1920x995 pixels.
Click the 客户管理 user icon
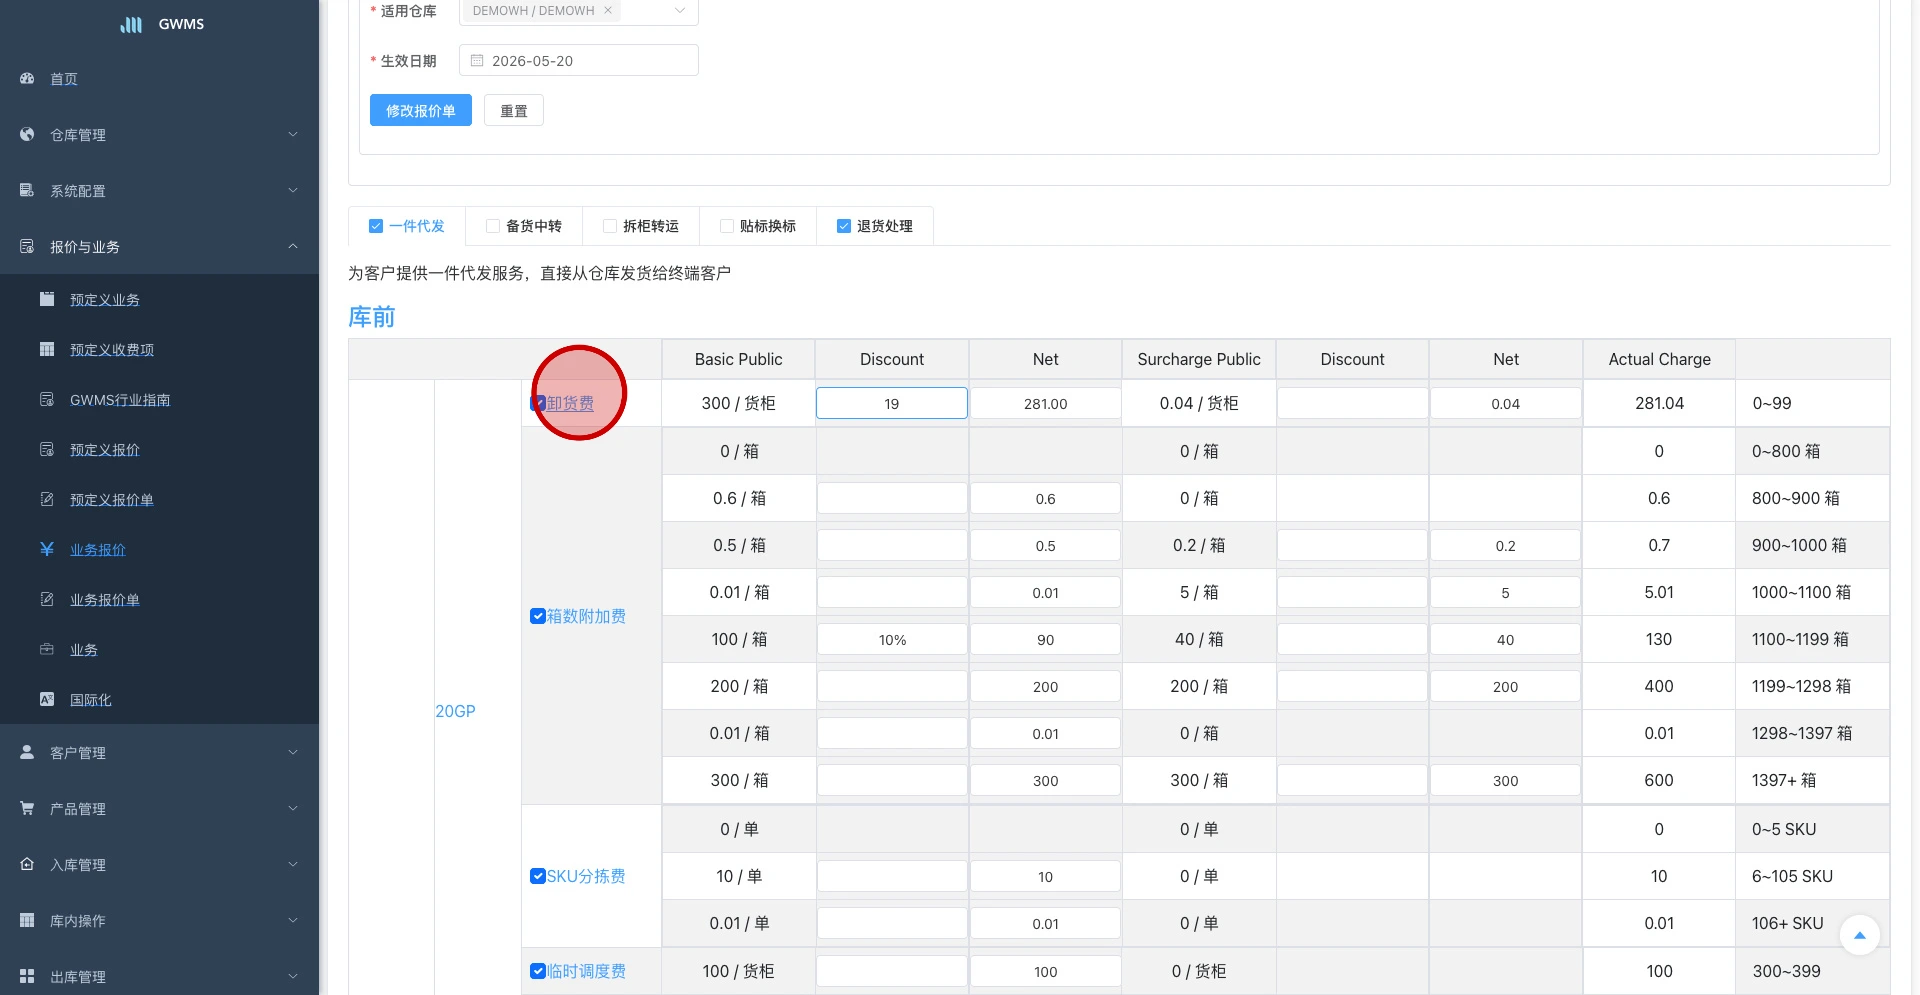click(27, 752)
